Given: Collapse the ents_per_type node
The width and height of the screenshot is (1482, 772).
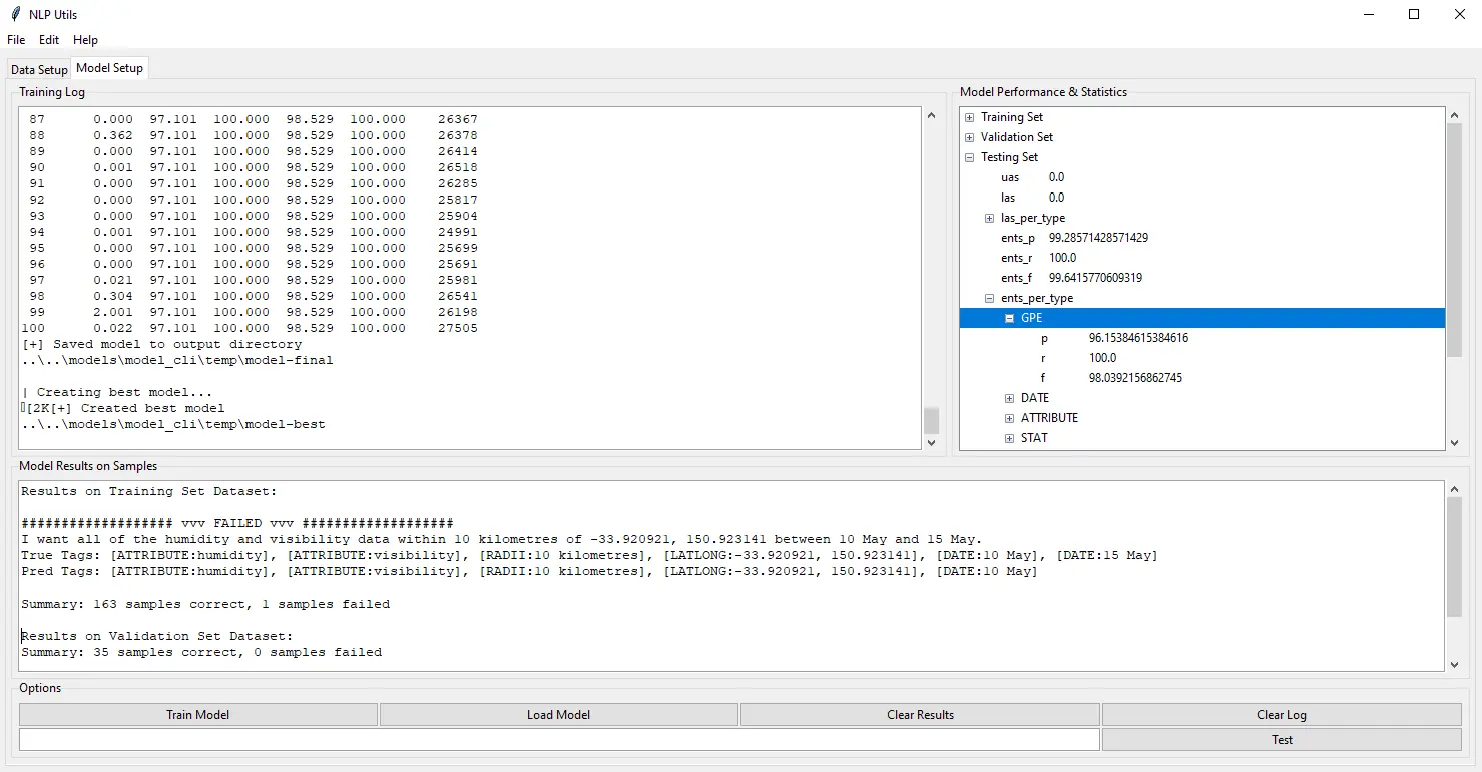Looking at the screenshot, I should coord(989,298).
